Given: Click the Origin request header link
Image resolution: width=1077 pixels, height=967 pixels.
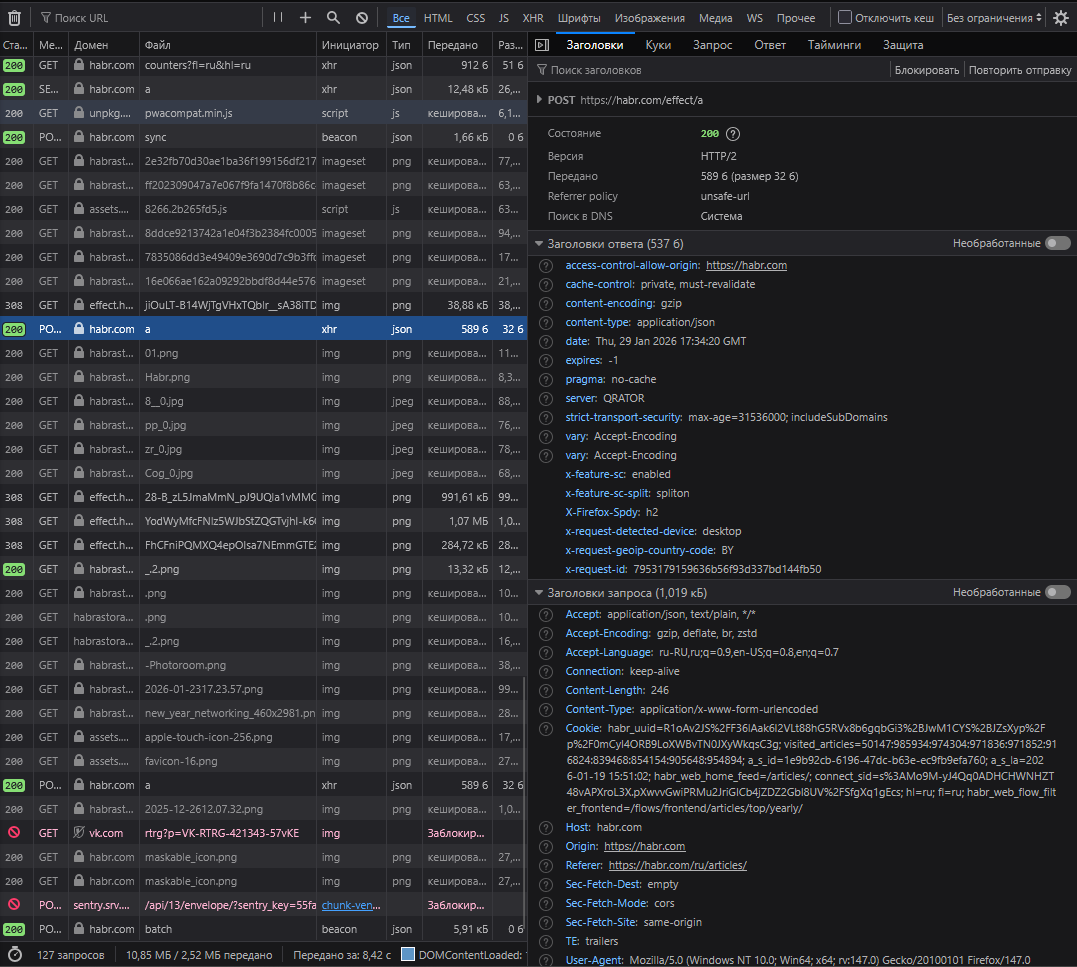Looking at the screenshot, I should coord(644,847).
